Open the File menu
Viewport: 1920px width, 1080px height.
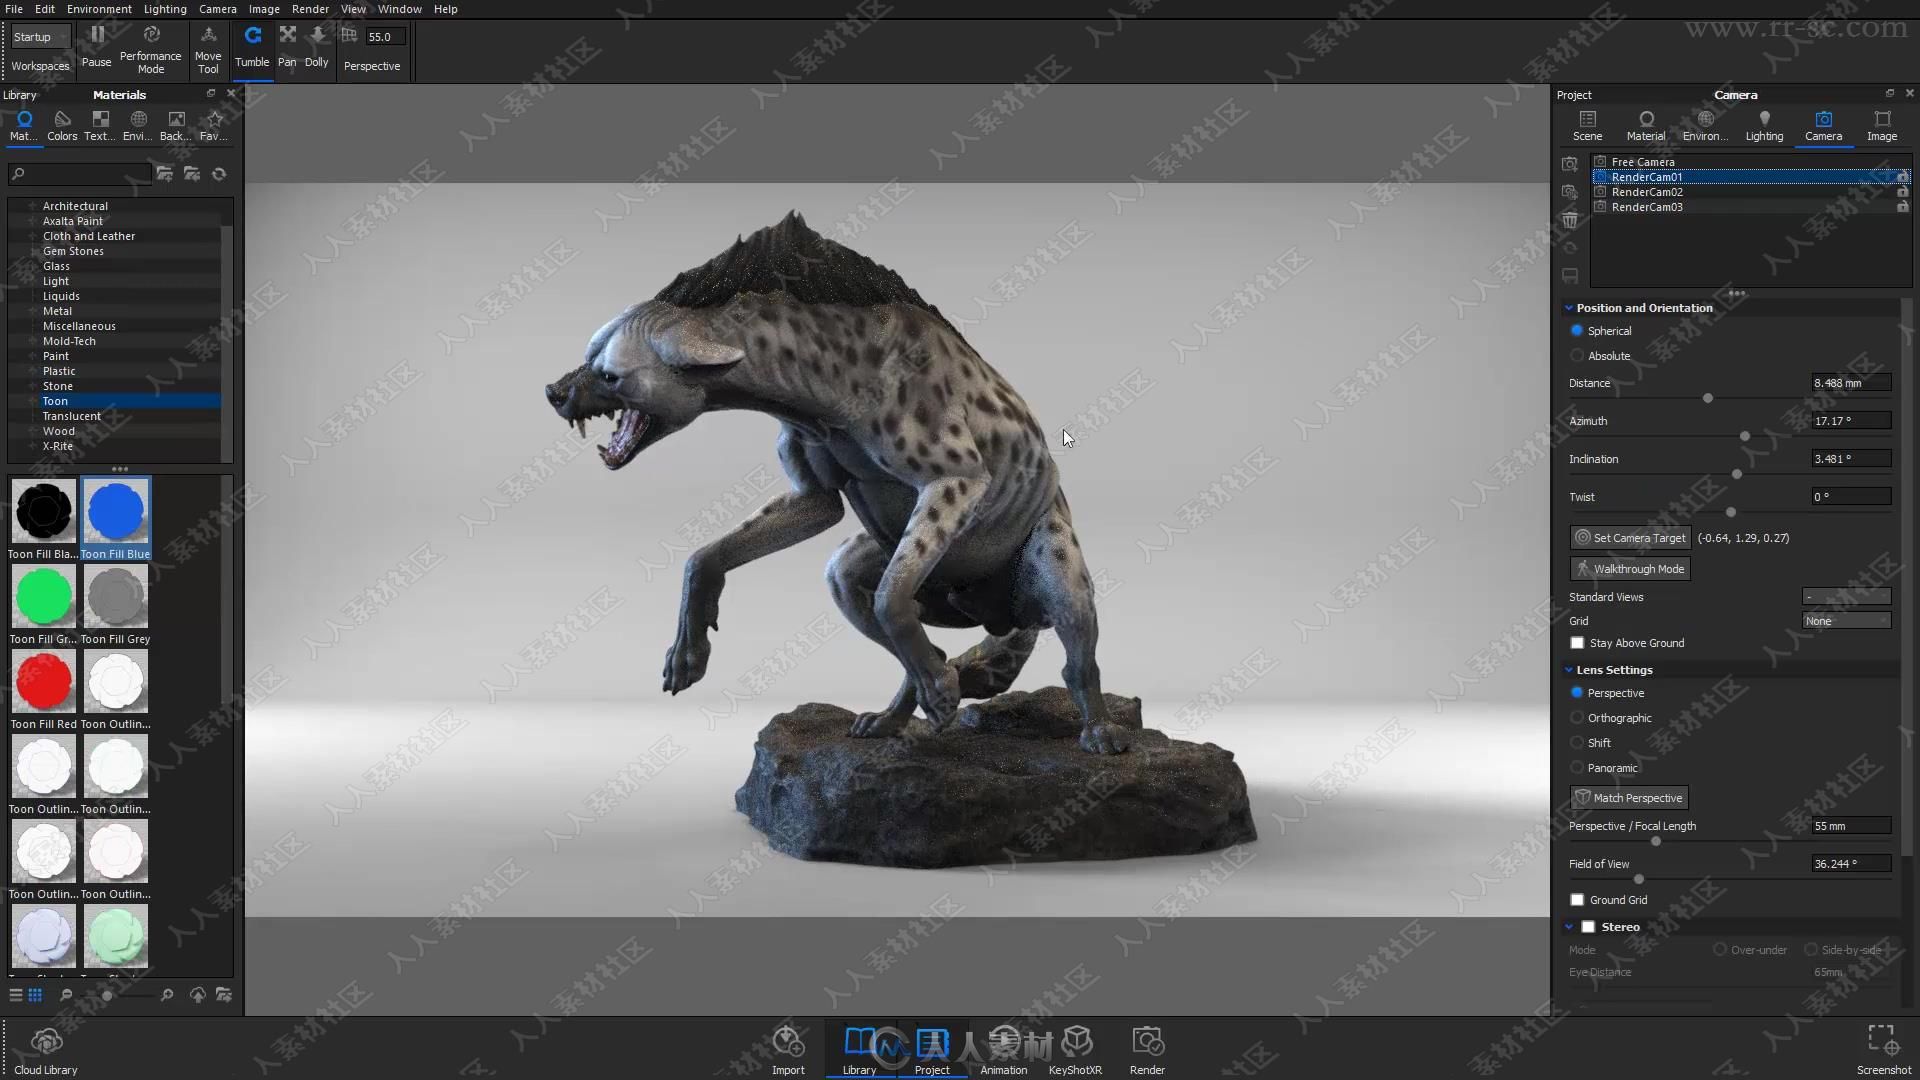(x=14, y=9)
